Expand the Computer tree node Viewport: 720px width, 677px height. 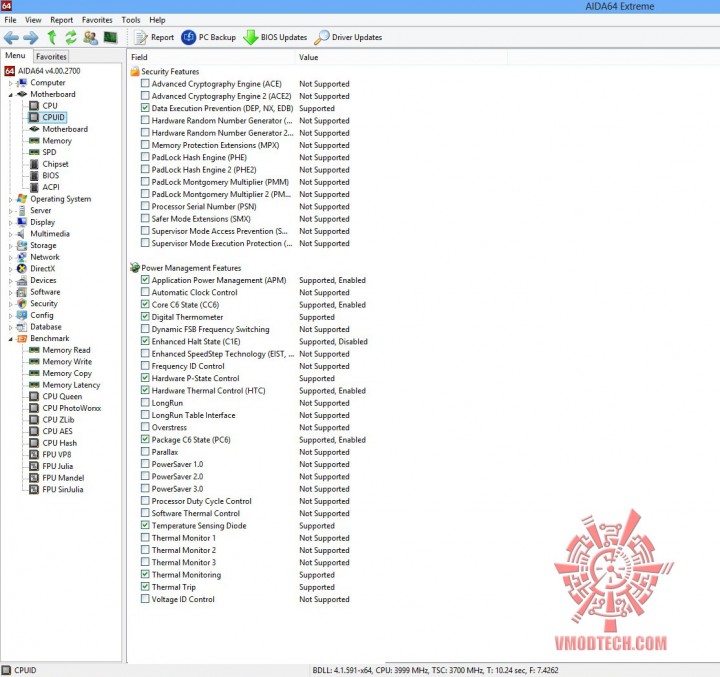coord(11,83)
